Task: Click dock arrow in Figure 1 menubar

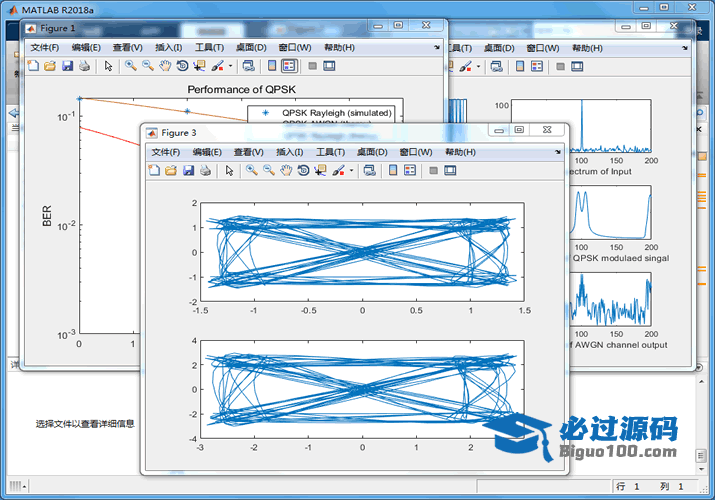Action: point(437,47)
